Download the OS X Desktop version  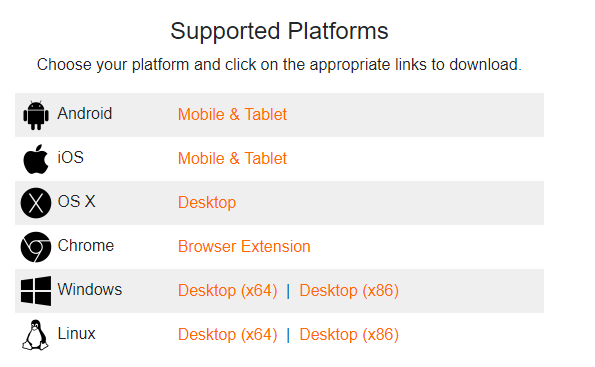(207, 203)
